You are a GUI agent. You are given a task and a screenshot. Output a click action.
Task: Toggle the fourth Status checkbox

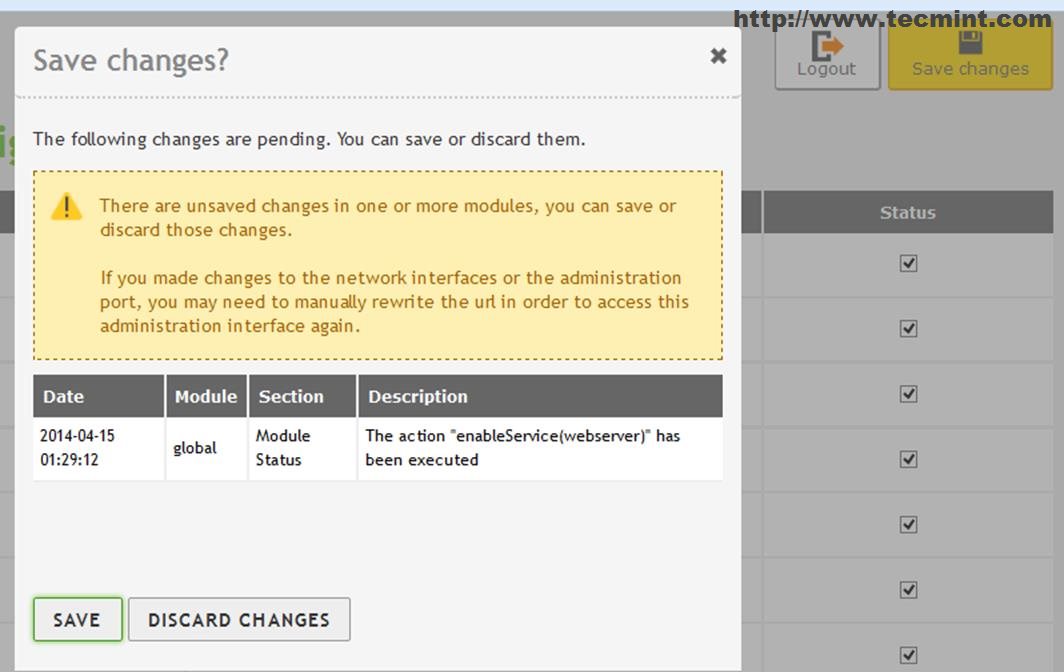(x=908, y=459)
